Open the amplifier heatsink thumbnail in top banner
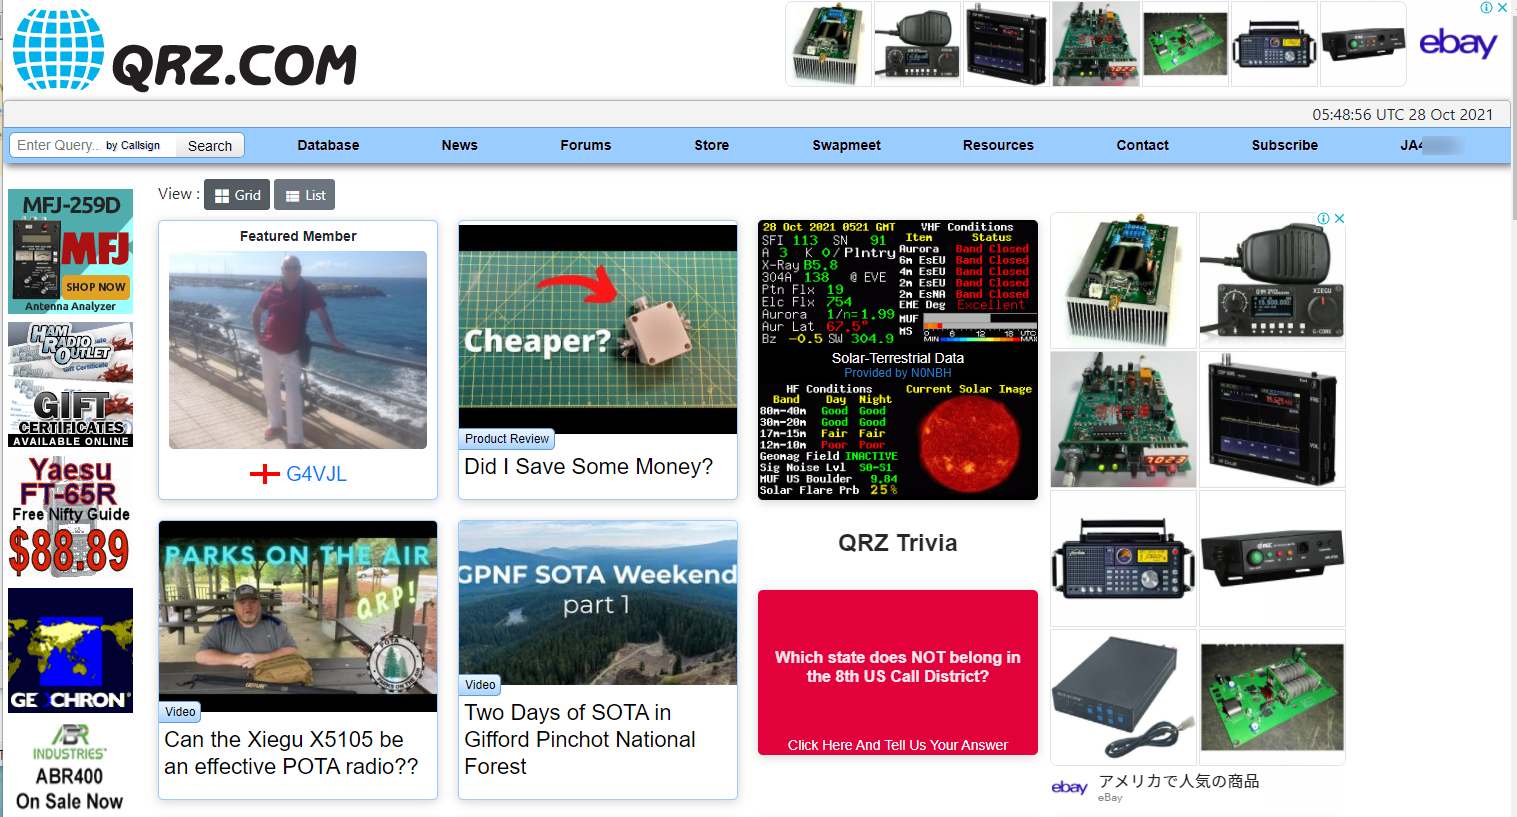Image resolution: width=1517 pixels, height=817 pixels. coord(829,44)
